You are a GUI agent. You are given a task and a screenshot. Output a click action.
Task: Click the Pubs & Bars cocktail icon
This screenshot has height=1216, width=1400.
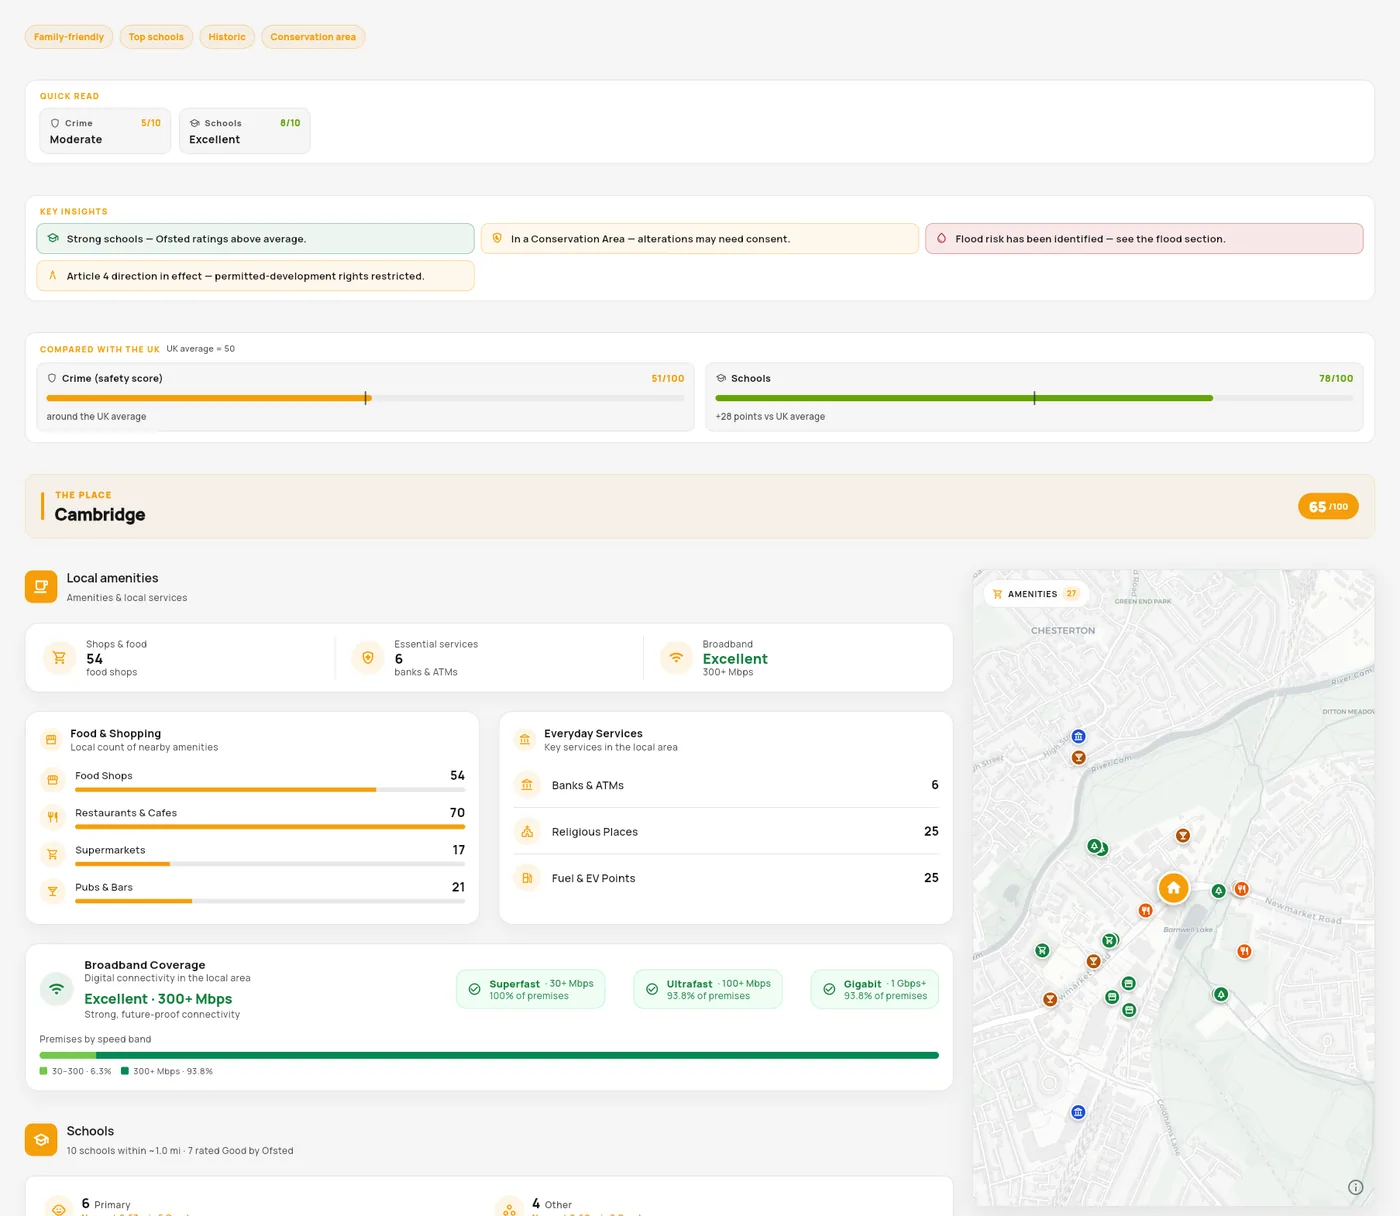click(x=53, y=891)
